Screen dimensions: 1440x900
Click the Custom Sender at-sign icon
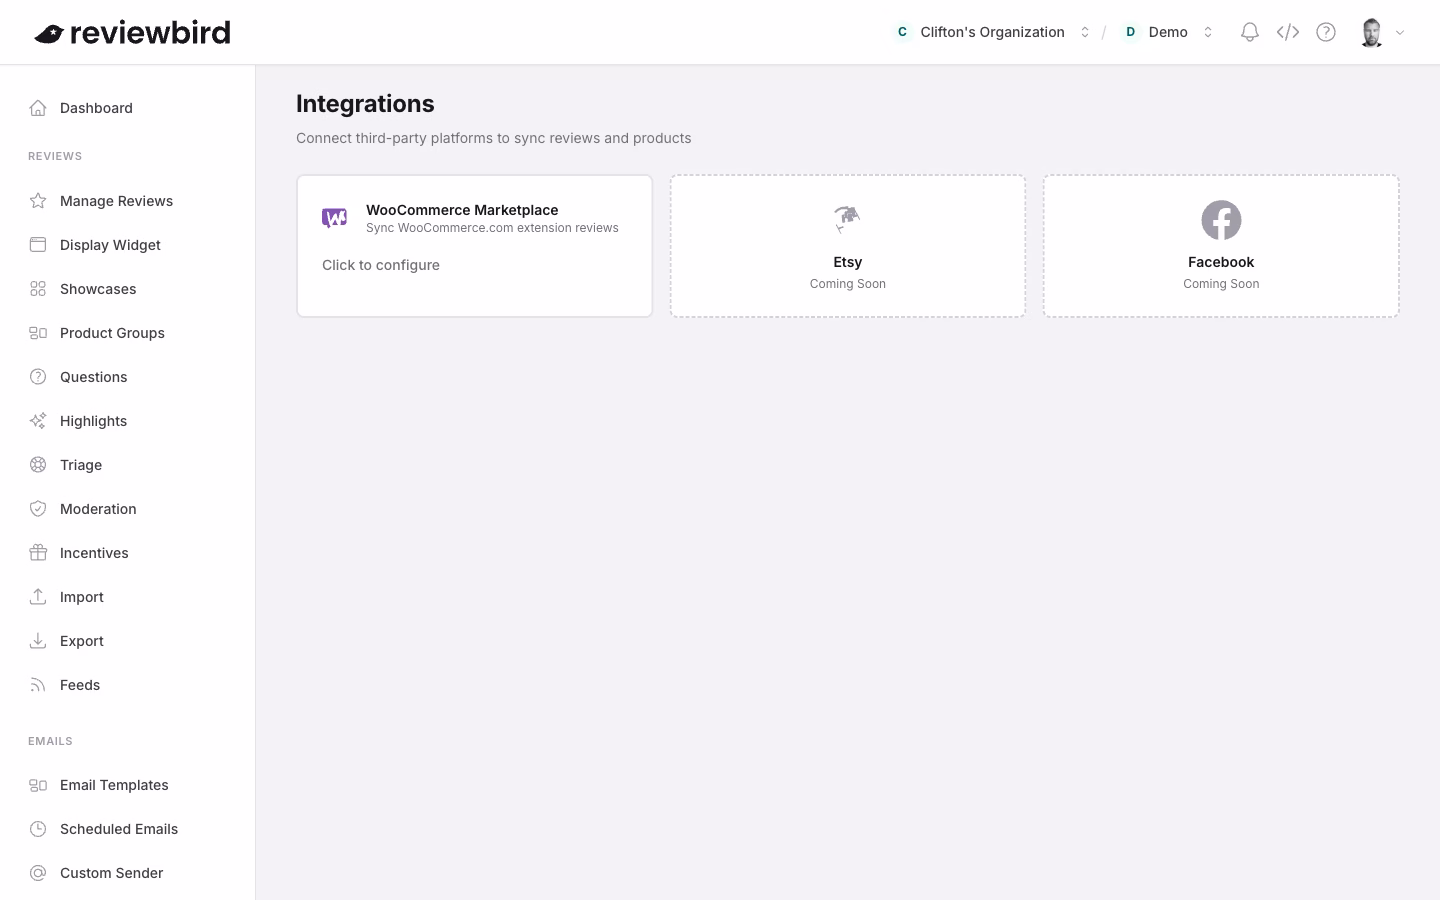(x=38, y=873)
